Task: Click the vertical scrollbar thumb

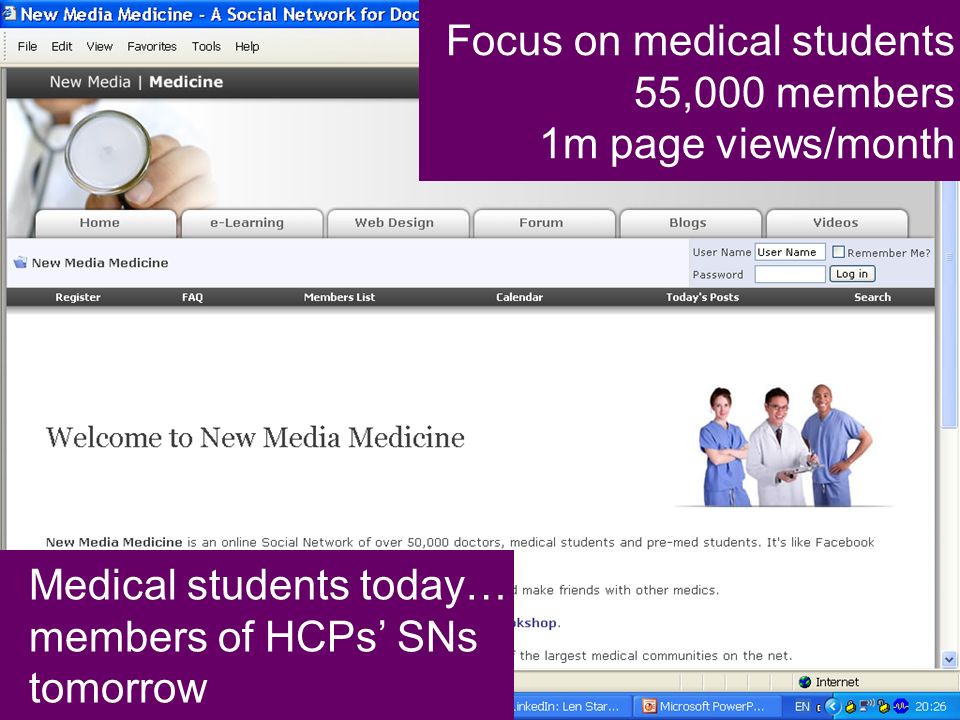Action: click(x=949, y=304)
